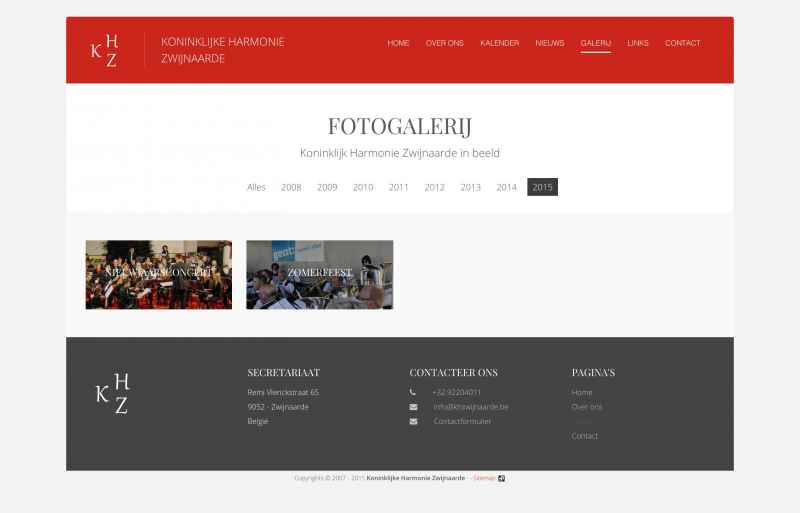Click the SECRETARIAAT footer heading
This screenshot has width=800, height=513.
pyautogui.click(x=284, y=373)
